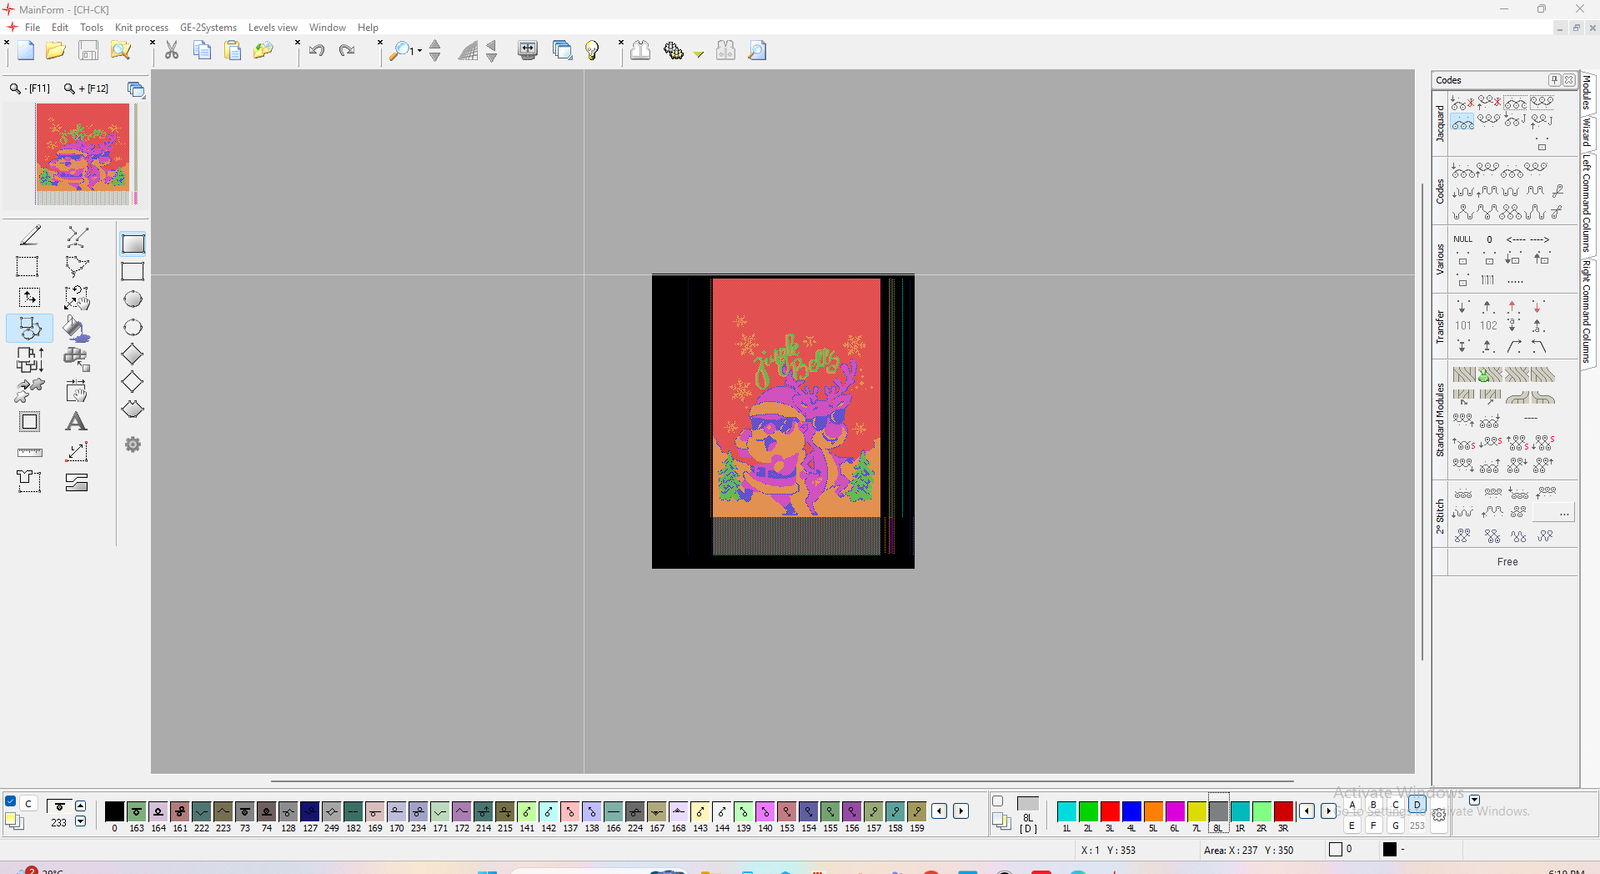This screenshot has height=874, width=1600.
Task: Click the undo arrow icon
Action: (x=317, y=51)
